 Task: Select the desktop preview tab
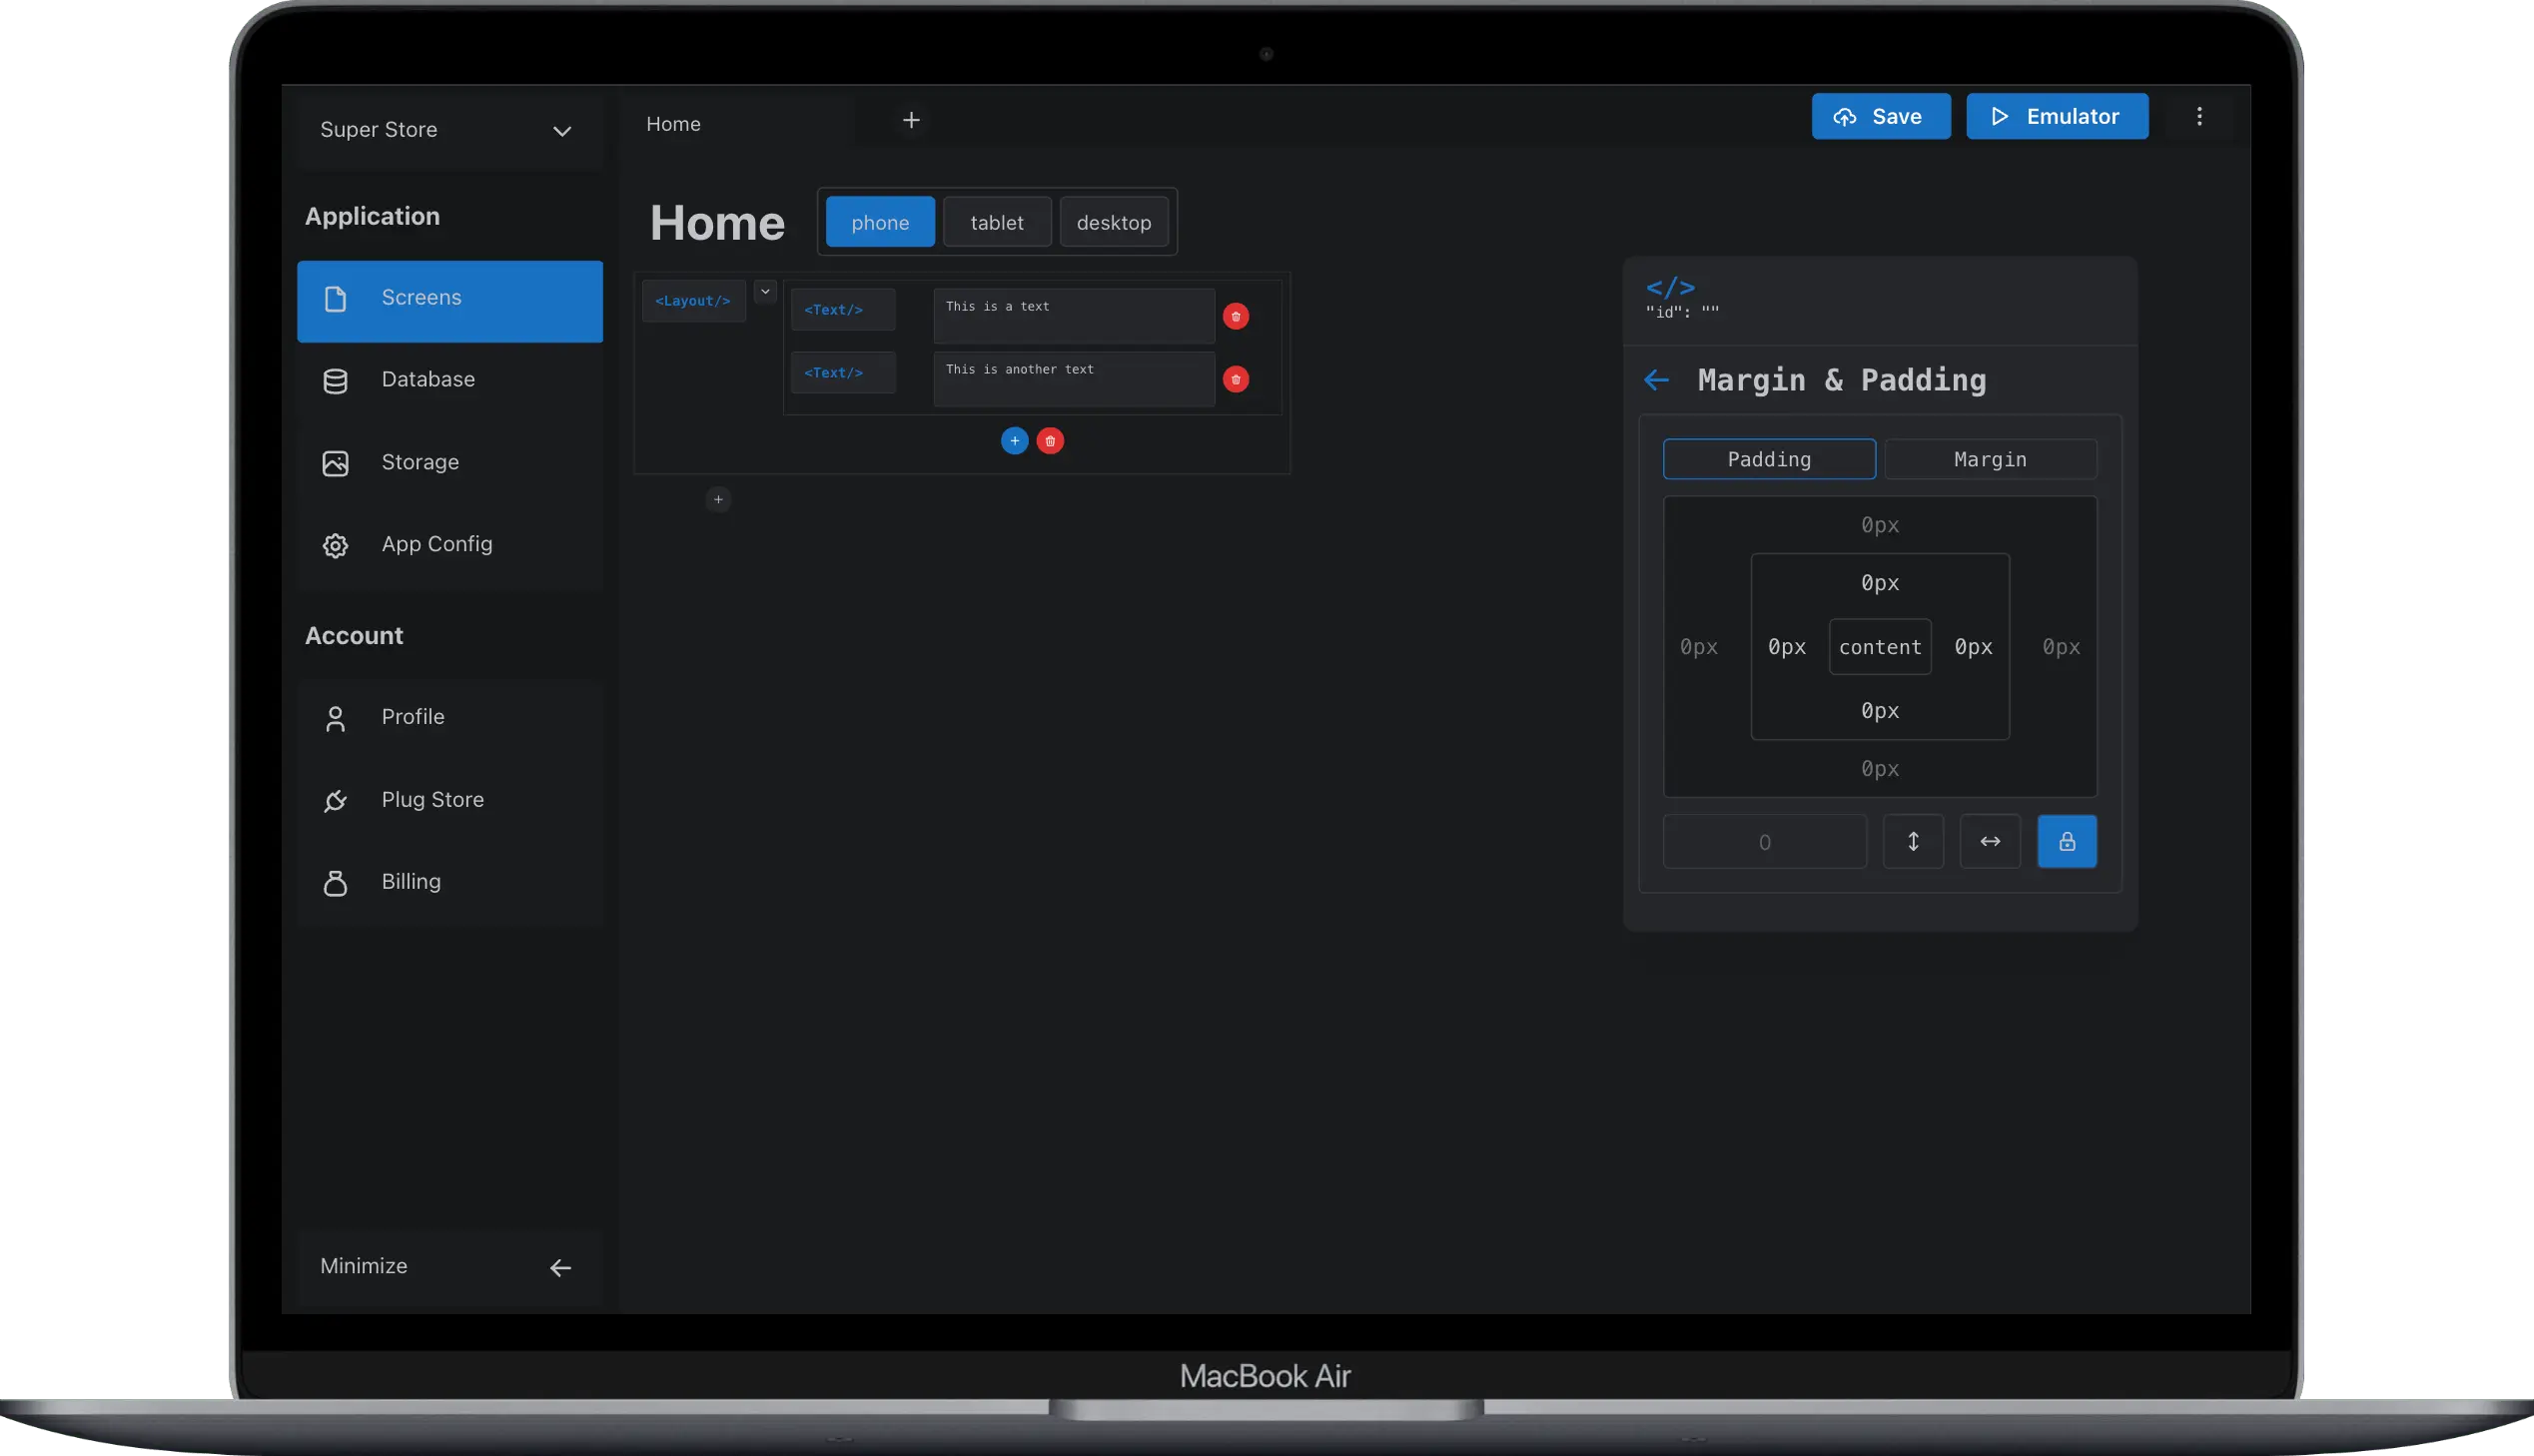[x=1114, y=221]
